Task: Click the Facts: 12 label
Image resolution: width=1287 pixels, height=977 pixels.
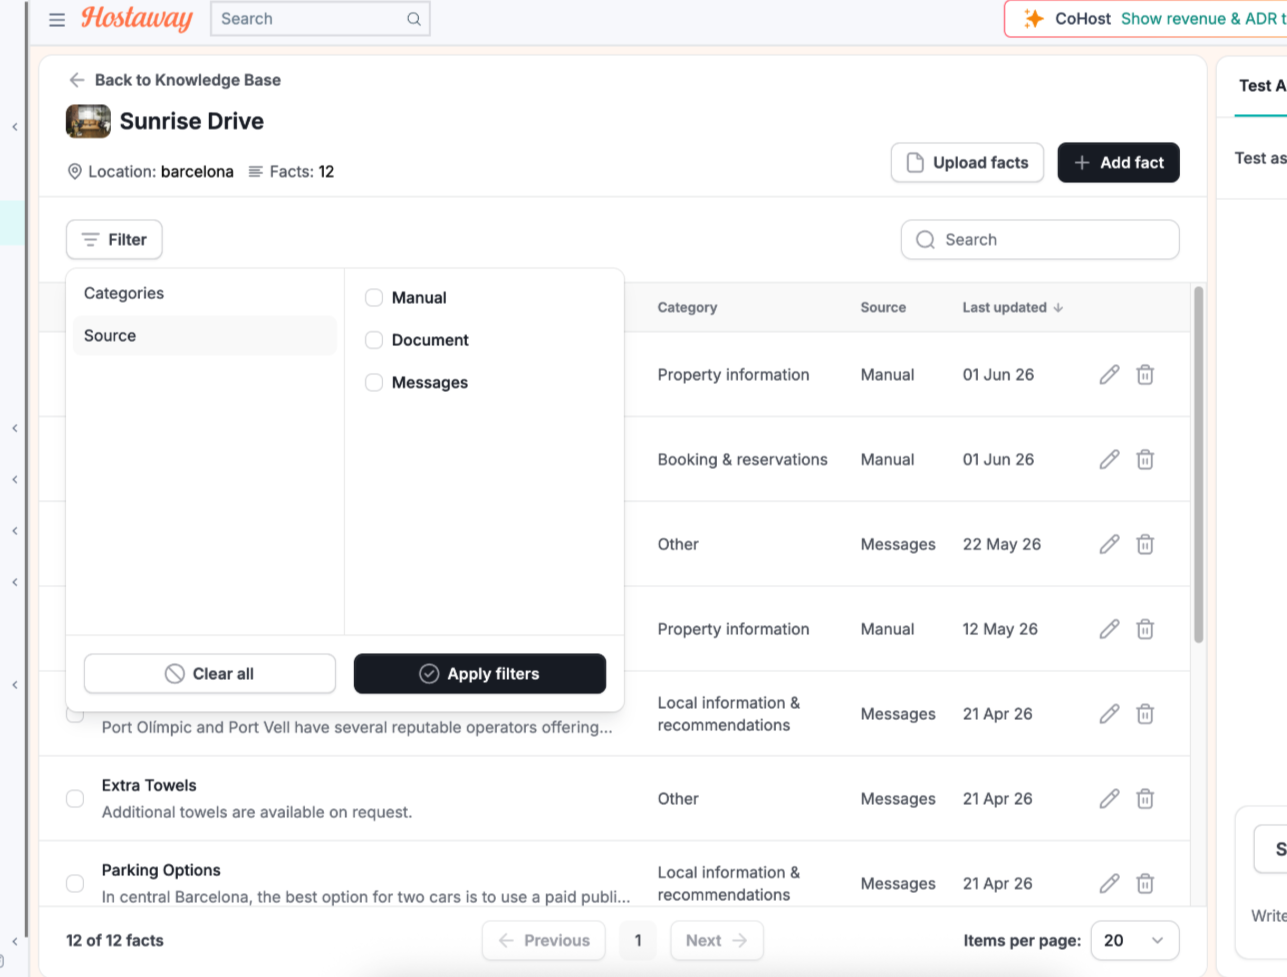Action: point(291,172)
